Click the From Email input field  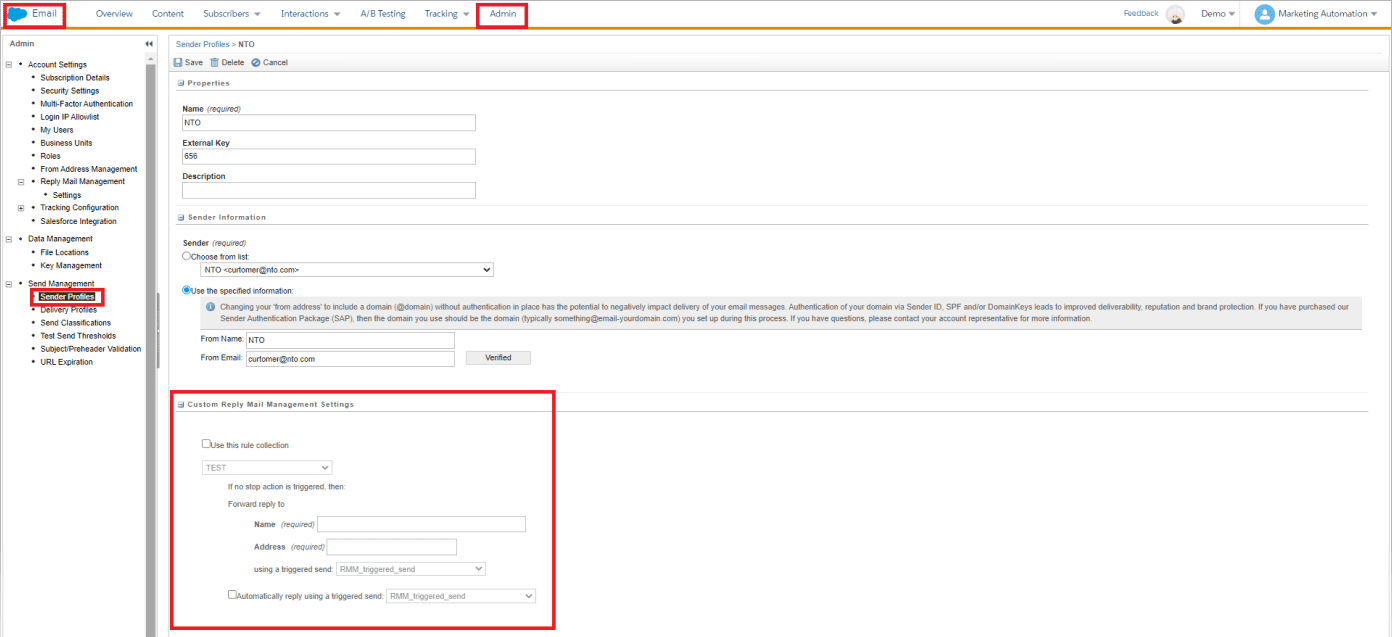350,358
